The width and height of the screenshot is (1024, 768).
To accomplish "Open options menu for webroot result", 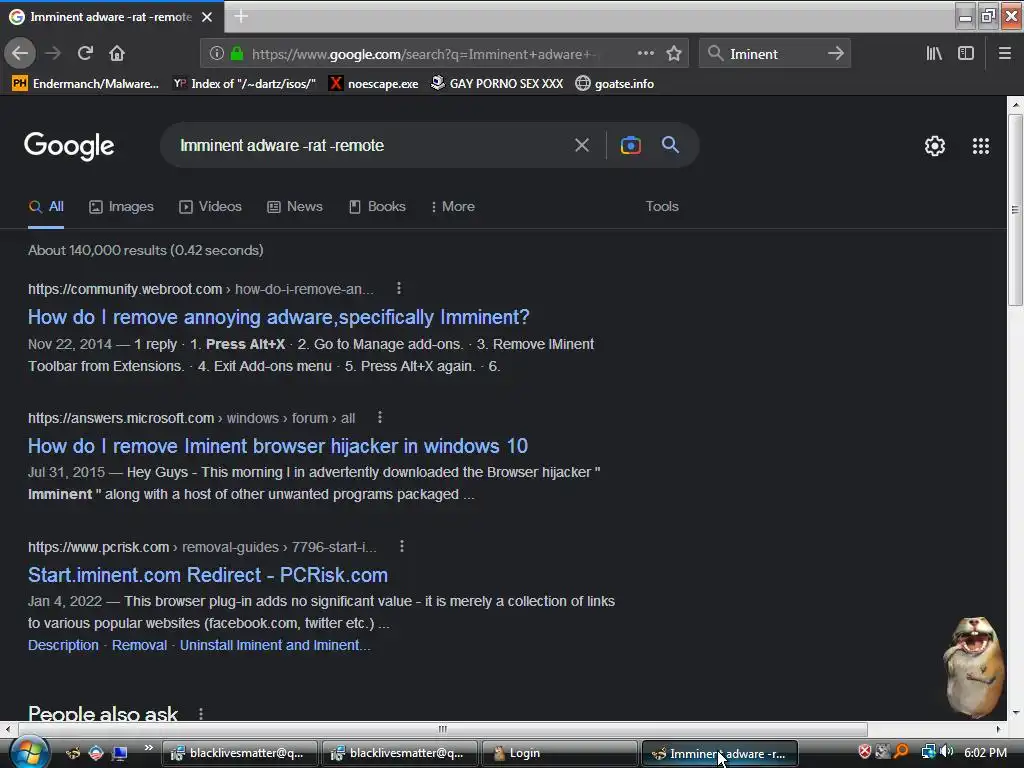I will point(399,288).
